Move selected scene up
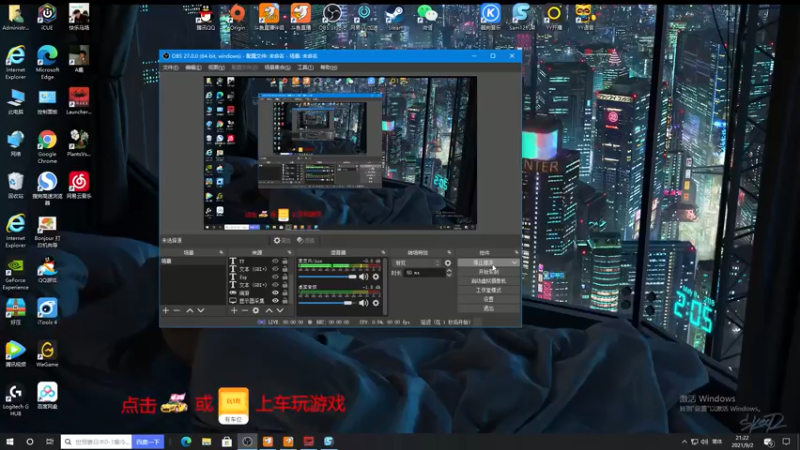The height and width of the screenshot is (450, 800). [x=190, y=310]
